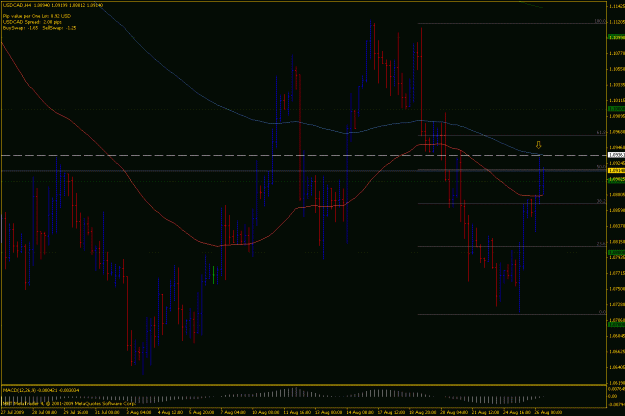This screenshot has width=625, height=416.
Task: Select the Fibonacci 100.0 level label
Action: pos(600,21)
